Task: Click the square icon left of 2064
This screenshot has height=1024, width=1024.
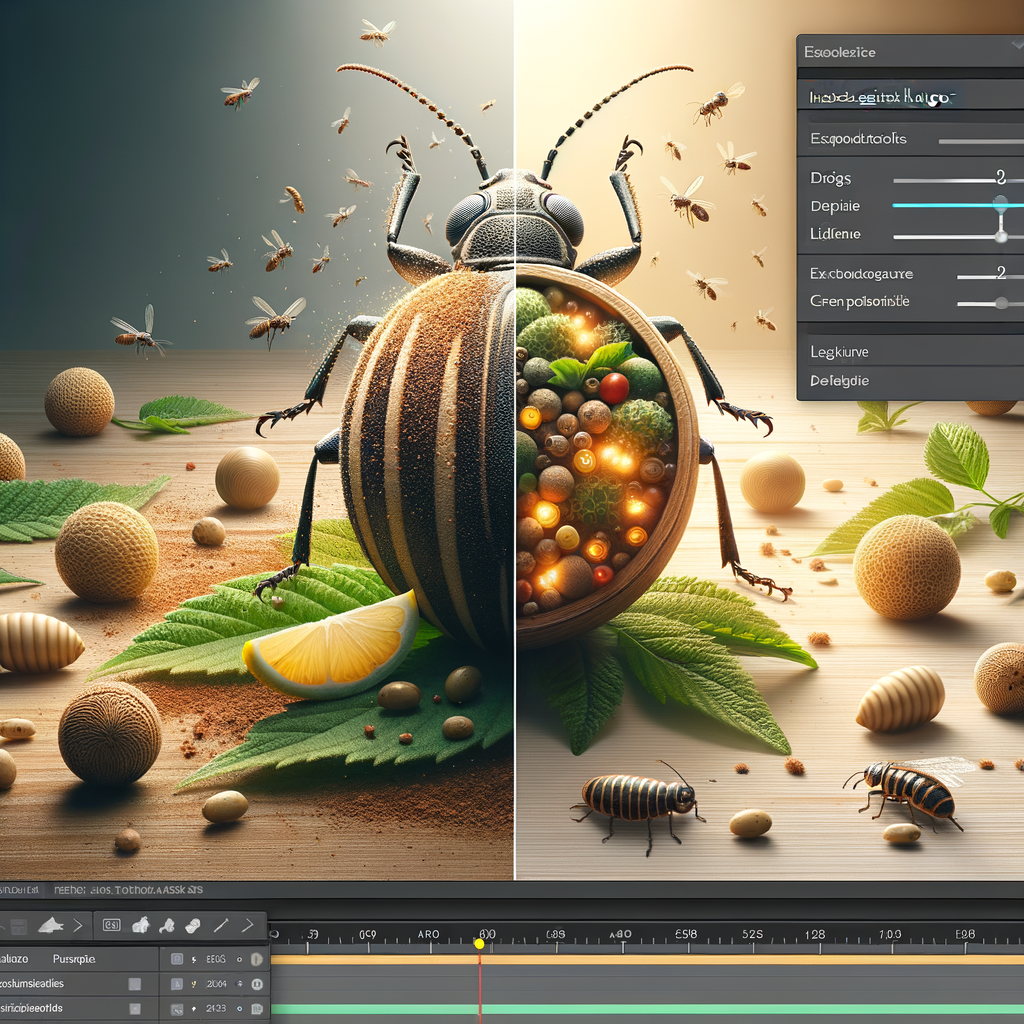Action: [x=177, y=985]
